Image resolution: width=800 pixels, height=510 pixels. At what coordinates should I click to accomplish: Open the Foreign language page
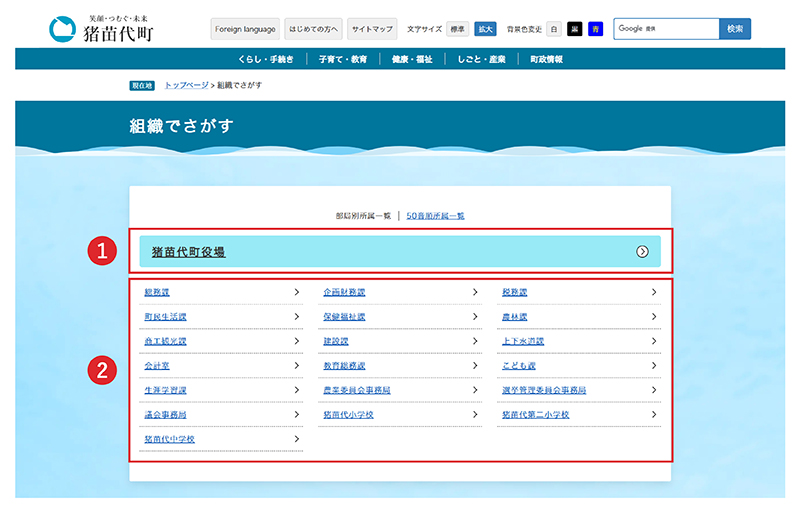pyautogui.click(x=245, y=29)
